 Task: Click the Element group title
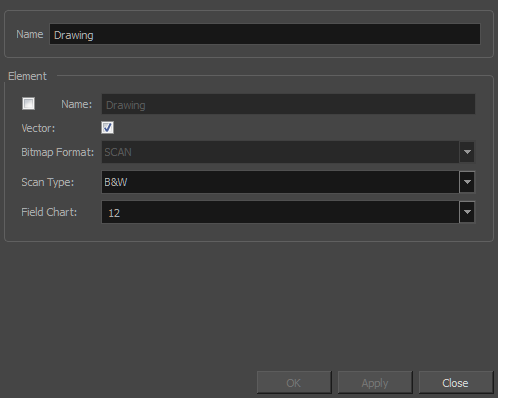click(x=27, y=76)
